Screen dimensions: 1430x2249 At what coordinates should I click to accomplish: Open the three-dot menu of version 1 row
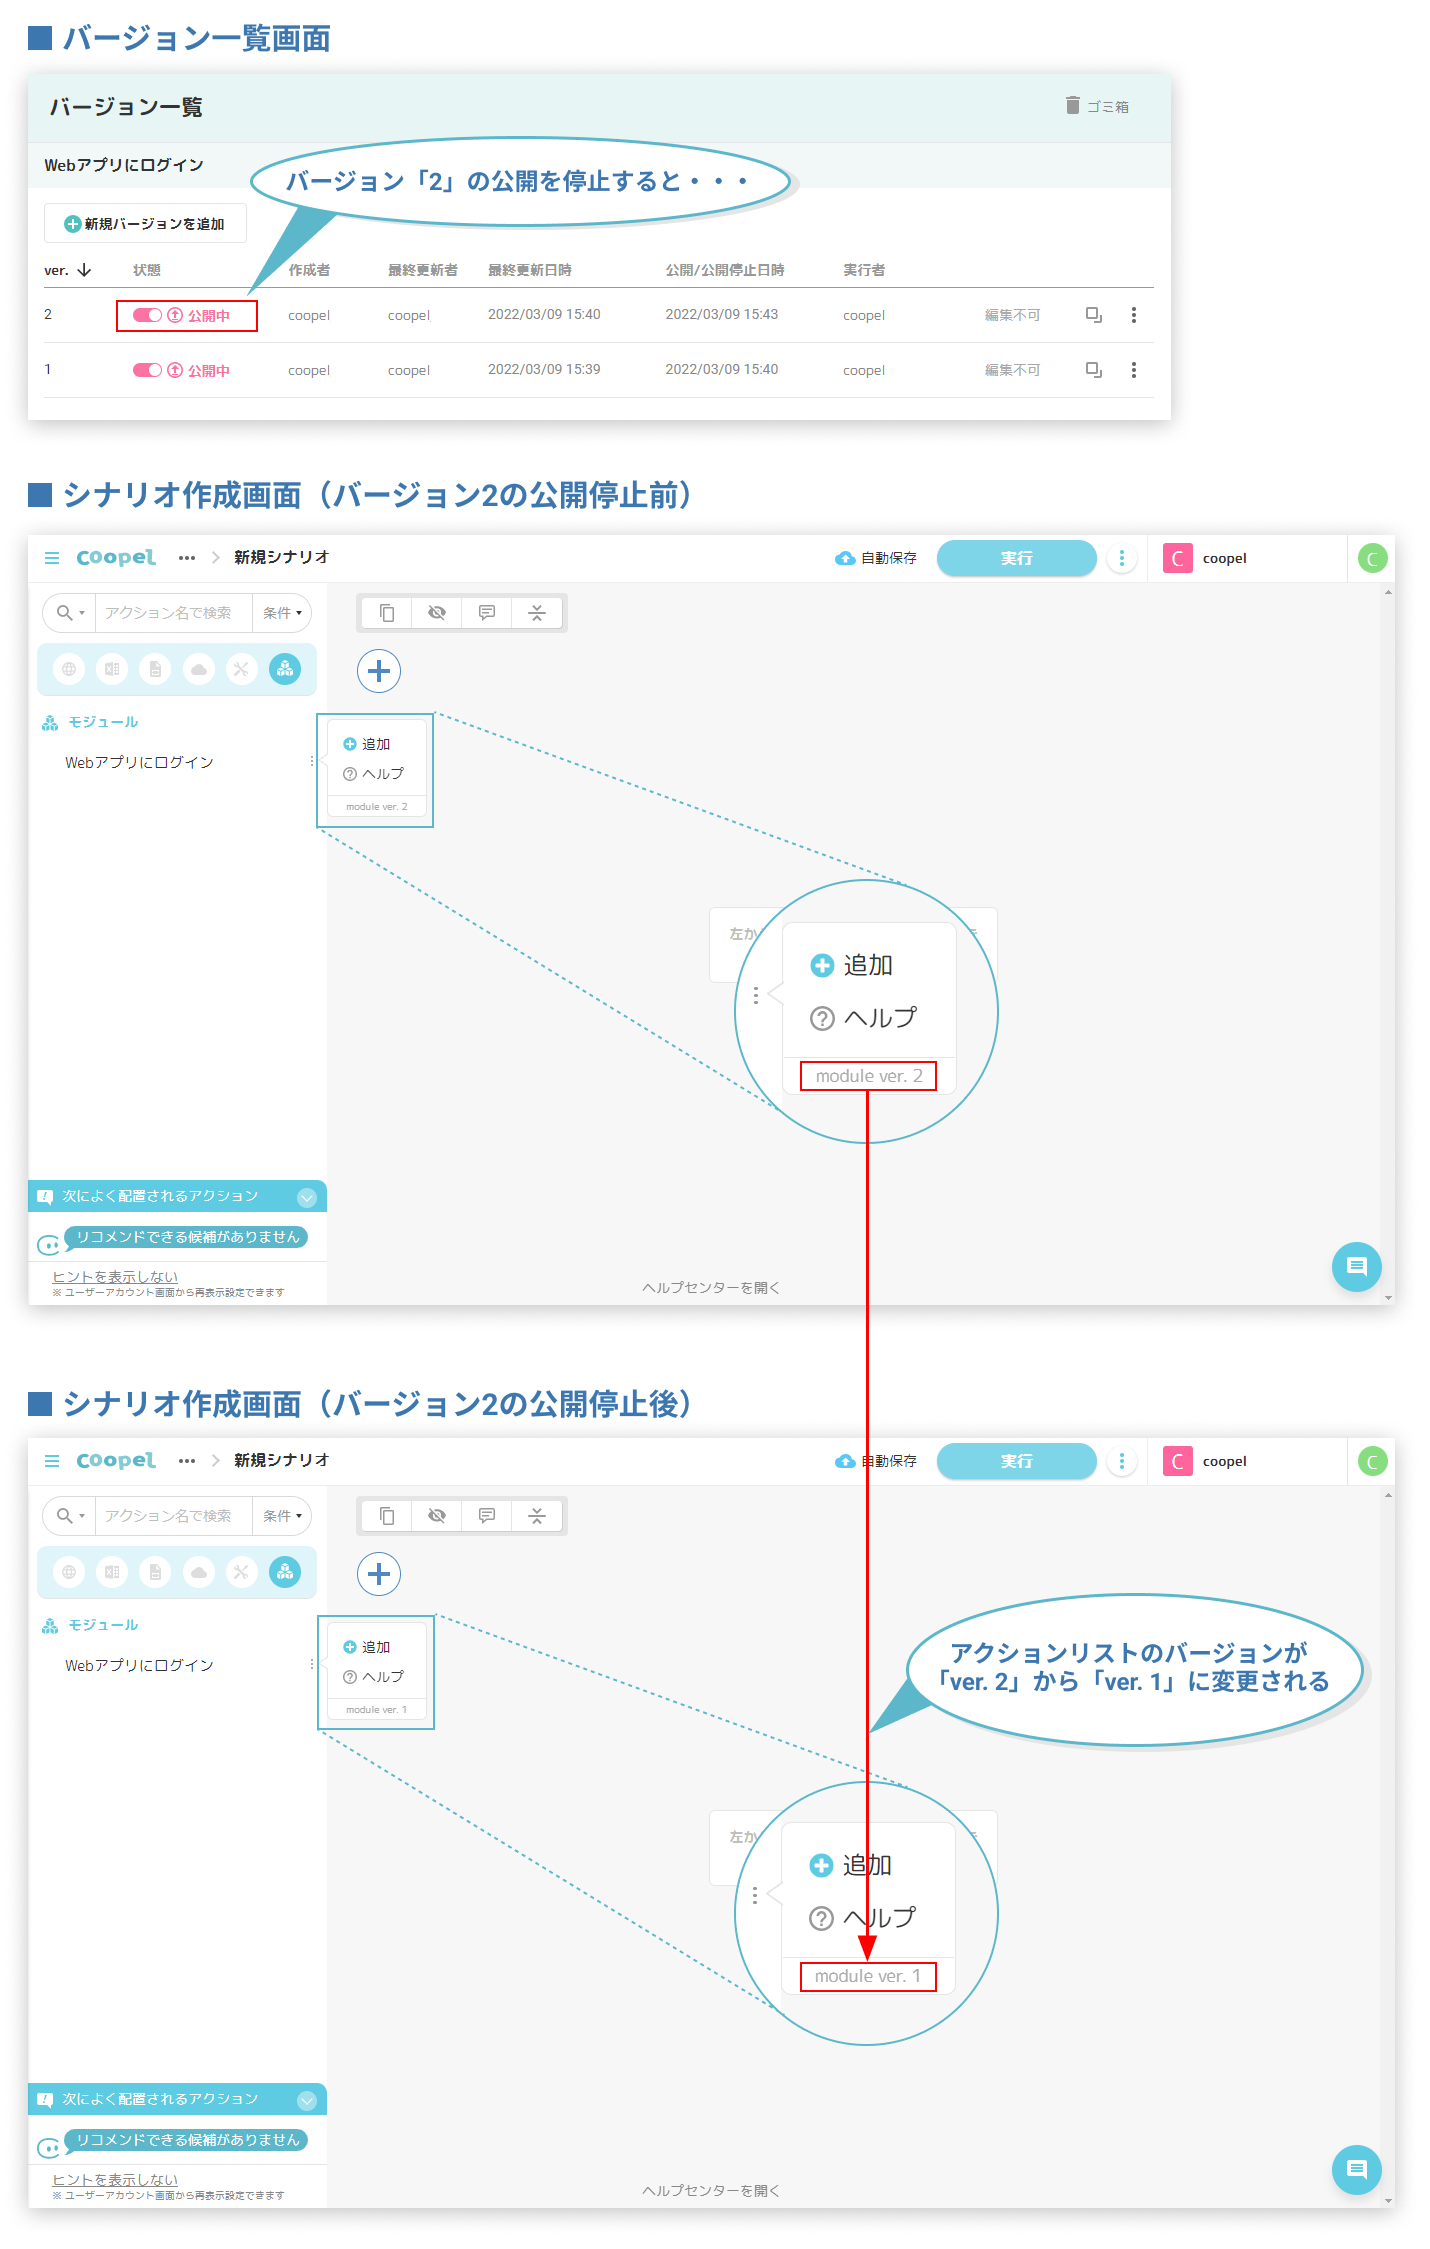(x=1133, y=370)
